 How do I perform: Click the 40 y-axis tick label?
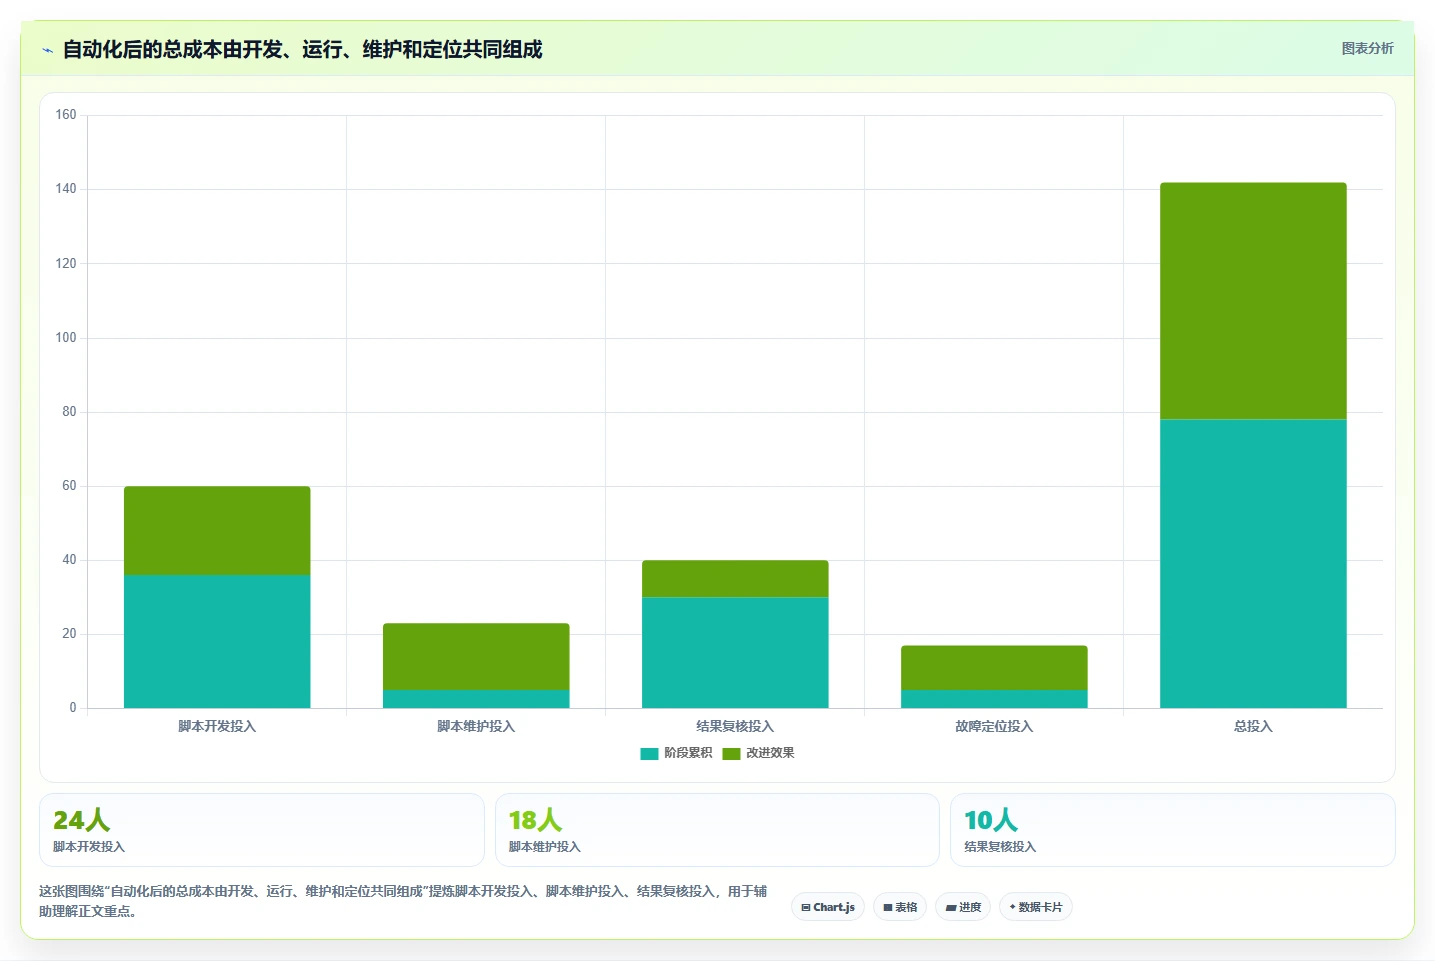tap(69, 560)
